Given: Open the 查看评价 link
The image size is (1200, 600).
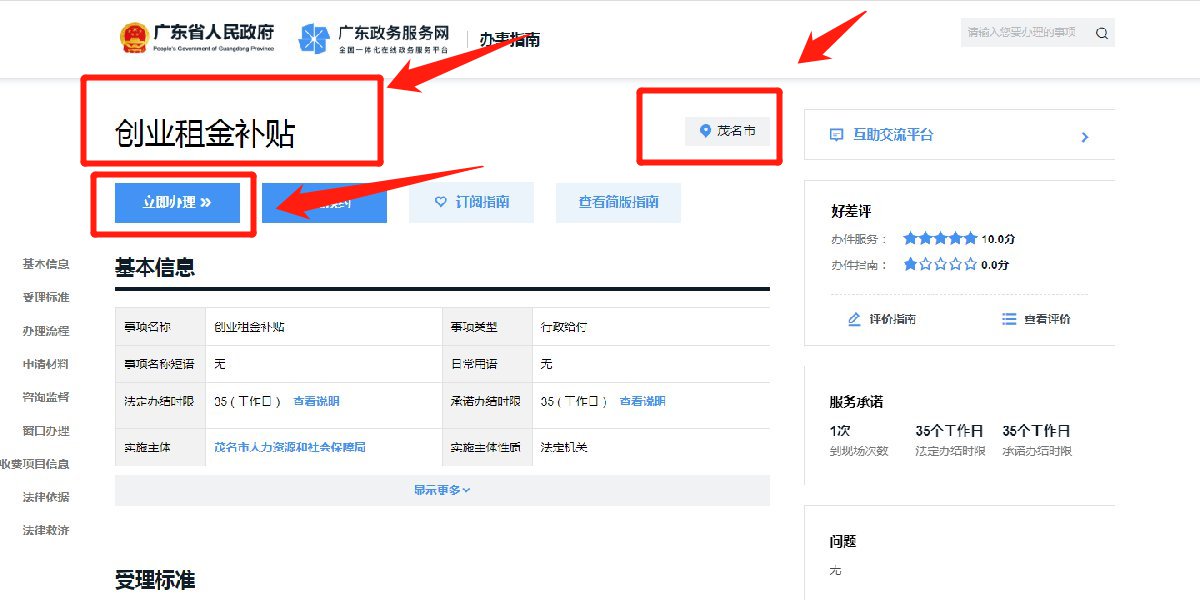Looking at the screenshot, I should (x=1047, y=319).
